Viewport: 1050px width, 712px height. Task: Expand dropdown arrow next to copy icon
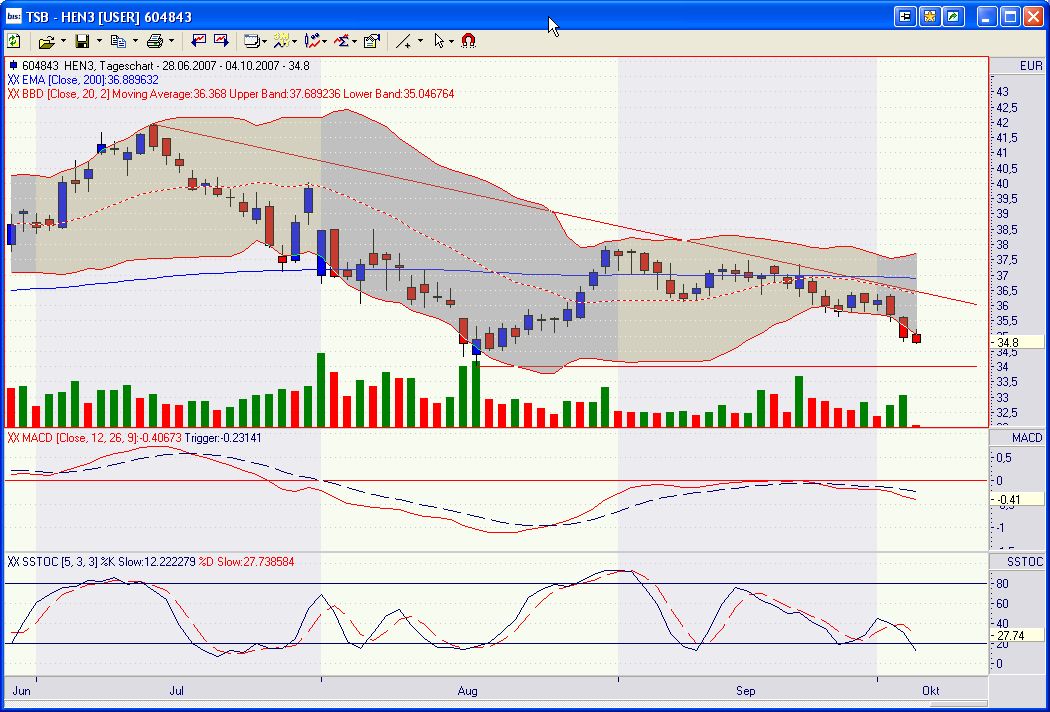(x=135, y=42)
